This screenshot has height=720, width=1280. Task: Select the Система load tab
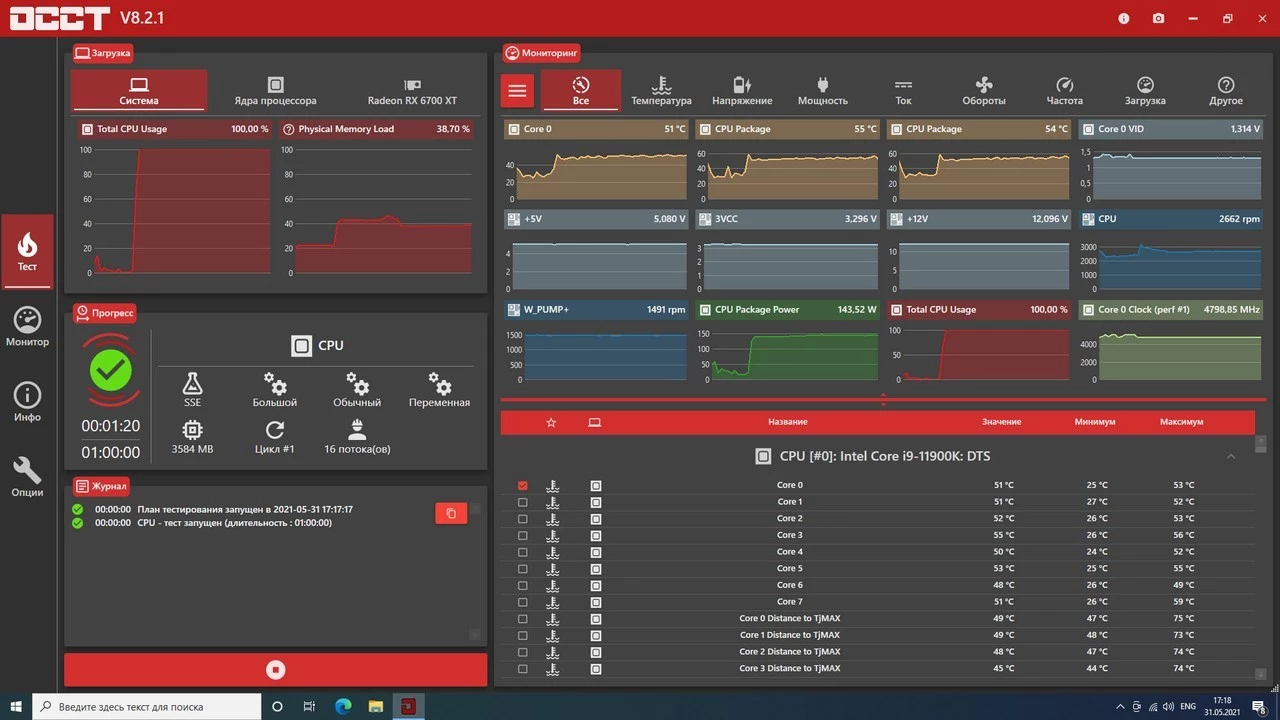point(139,91)
